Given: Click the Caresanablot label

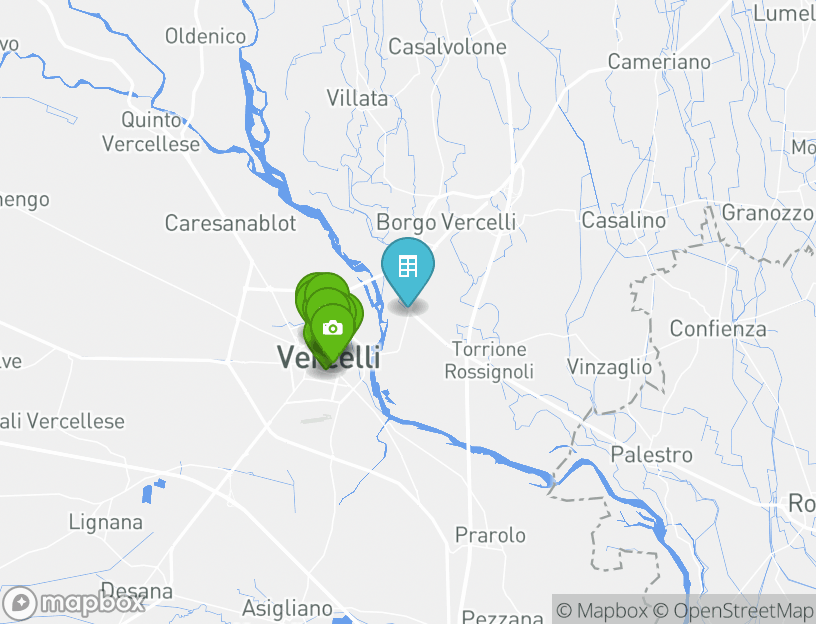Looking at the screenshot, I should (x=230, y=223).
